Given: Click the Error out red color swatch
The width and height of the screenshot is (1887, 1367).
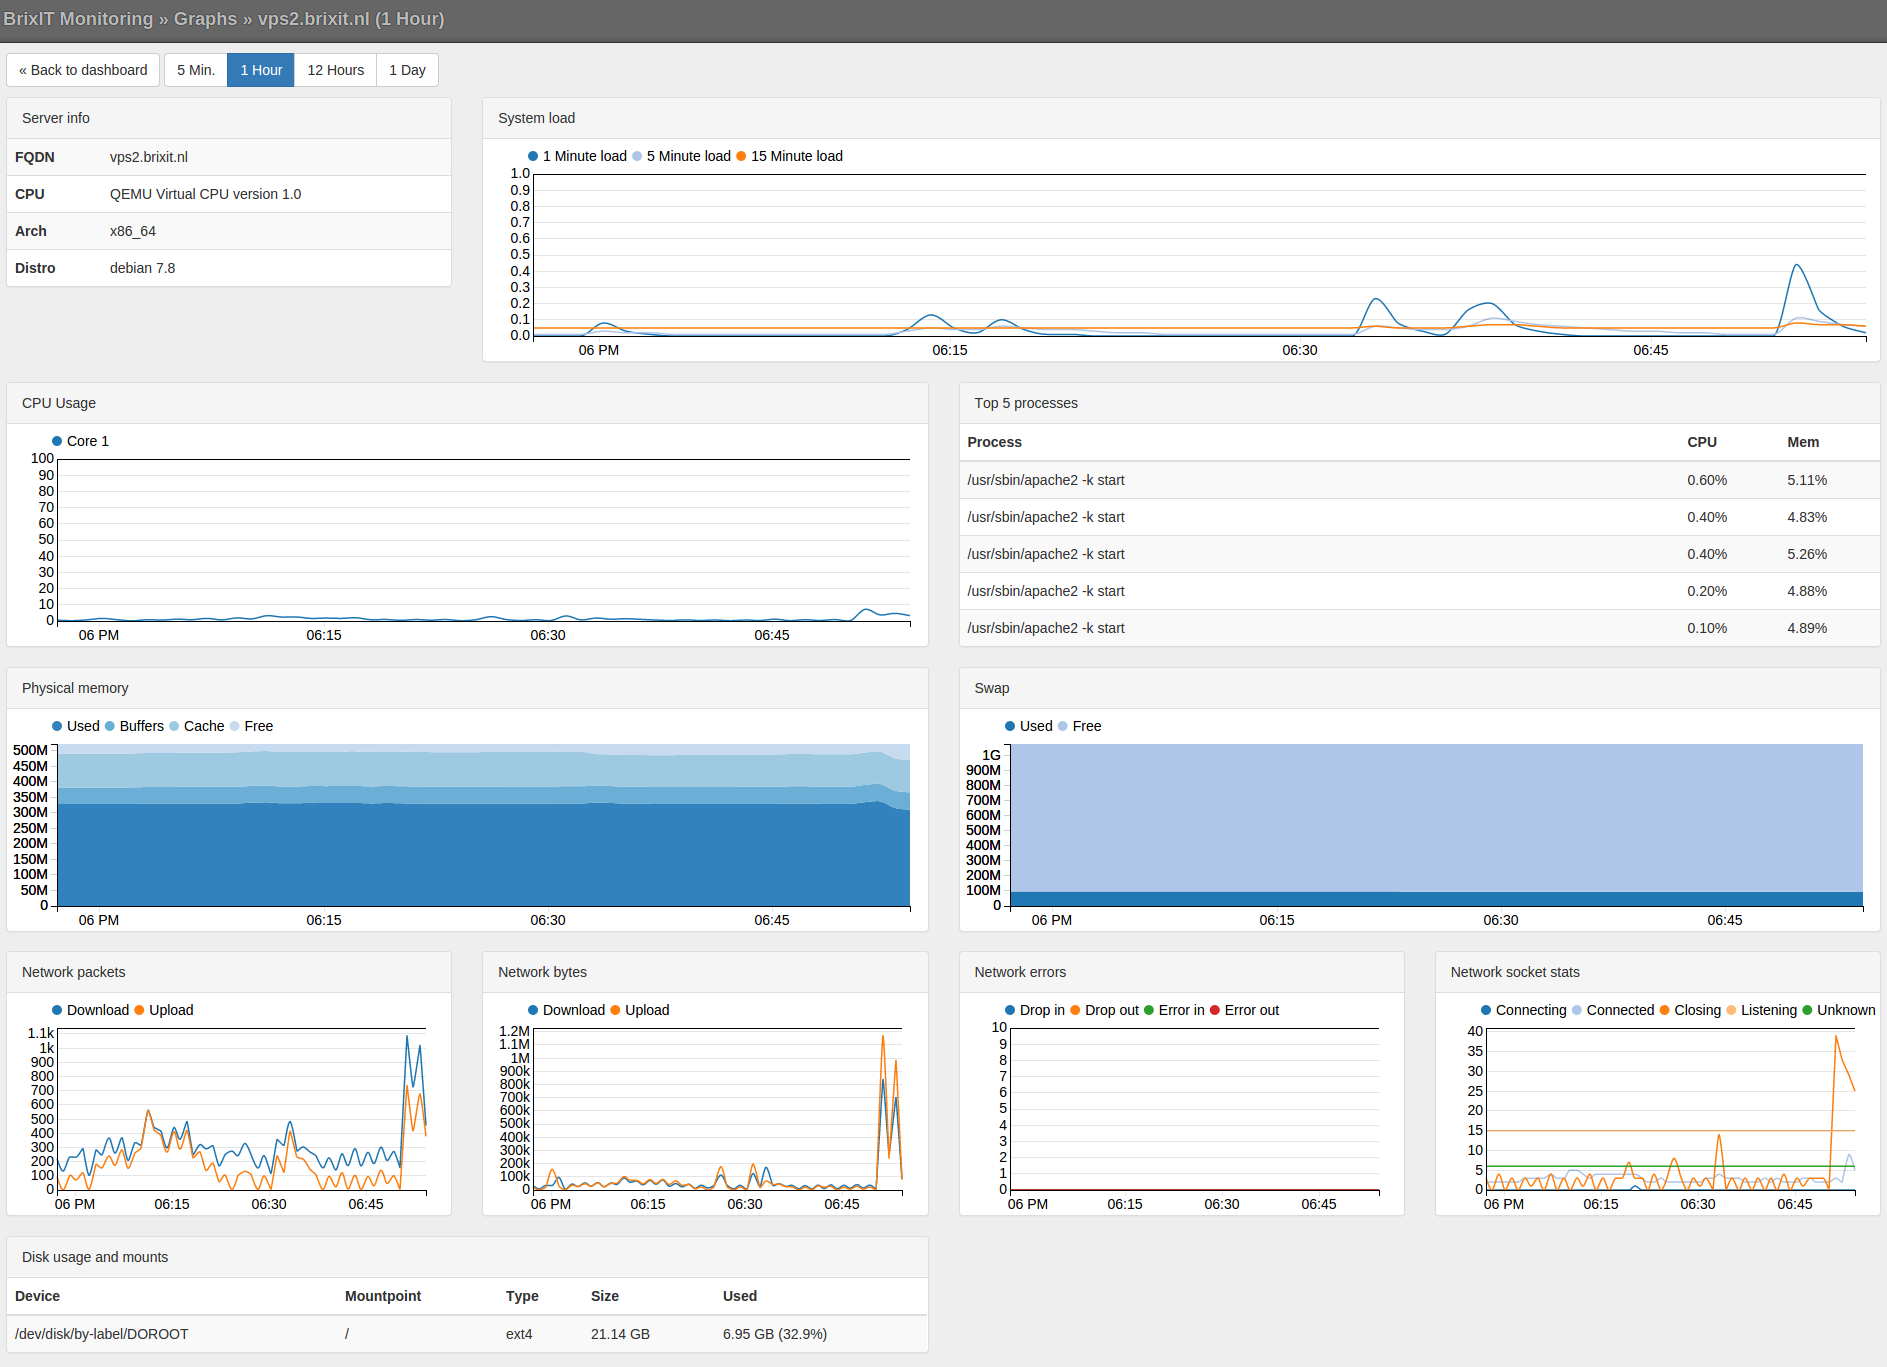Looking at the screenshot, I should tap(1213, 1010).
